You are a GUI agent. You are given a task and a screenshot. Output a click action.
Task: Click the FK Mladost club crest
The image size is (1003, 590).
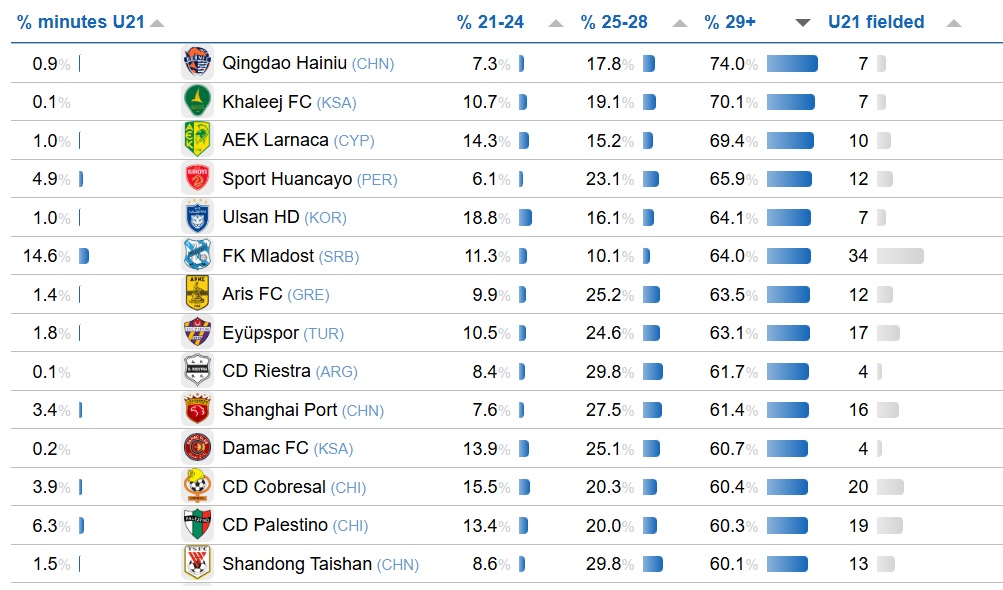tap(197, 255)
